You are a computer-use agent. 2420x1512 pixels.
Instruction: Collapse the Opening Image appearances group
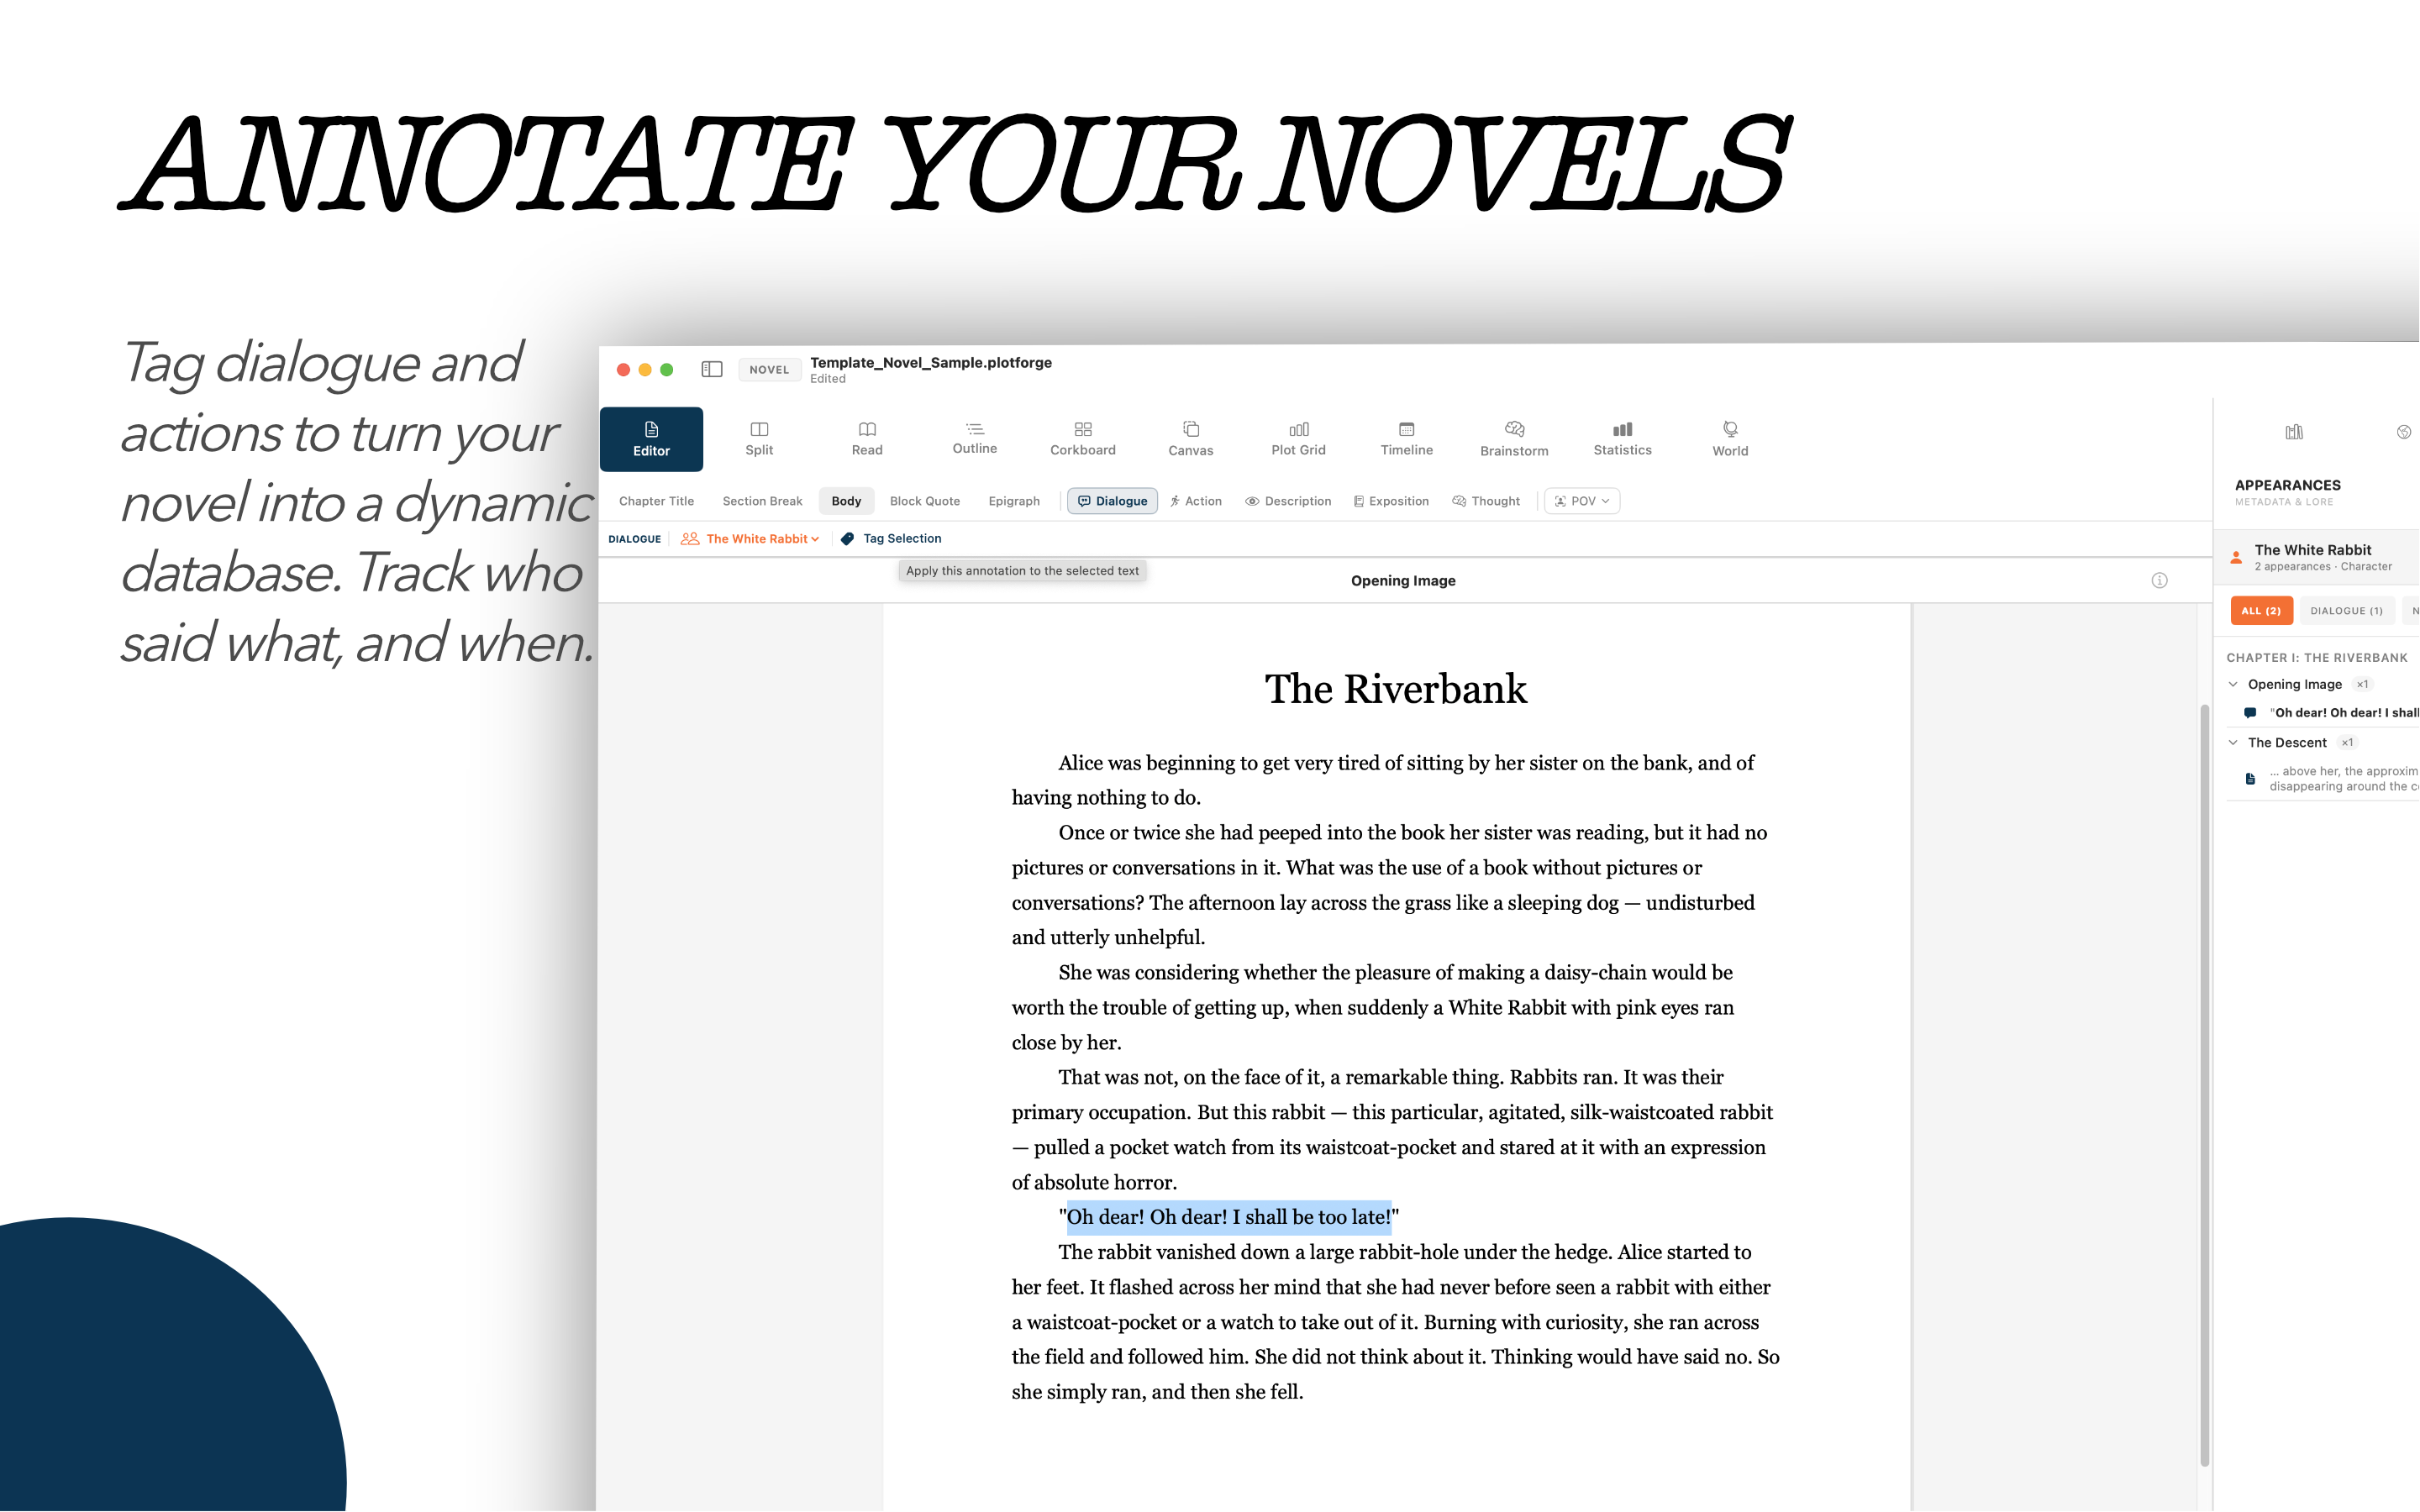2233,684
